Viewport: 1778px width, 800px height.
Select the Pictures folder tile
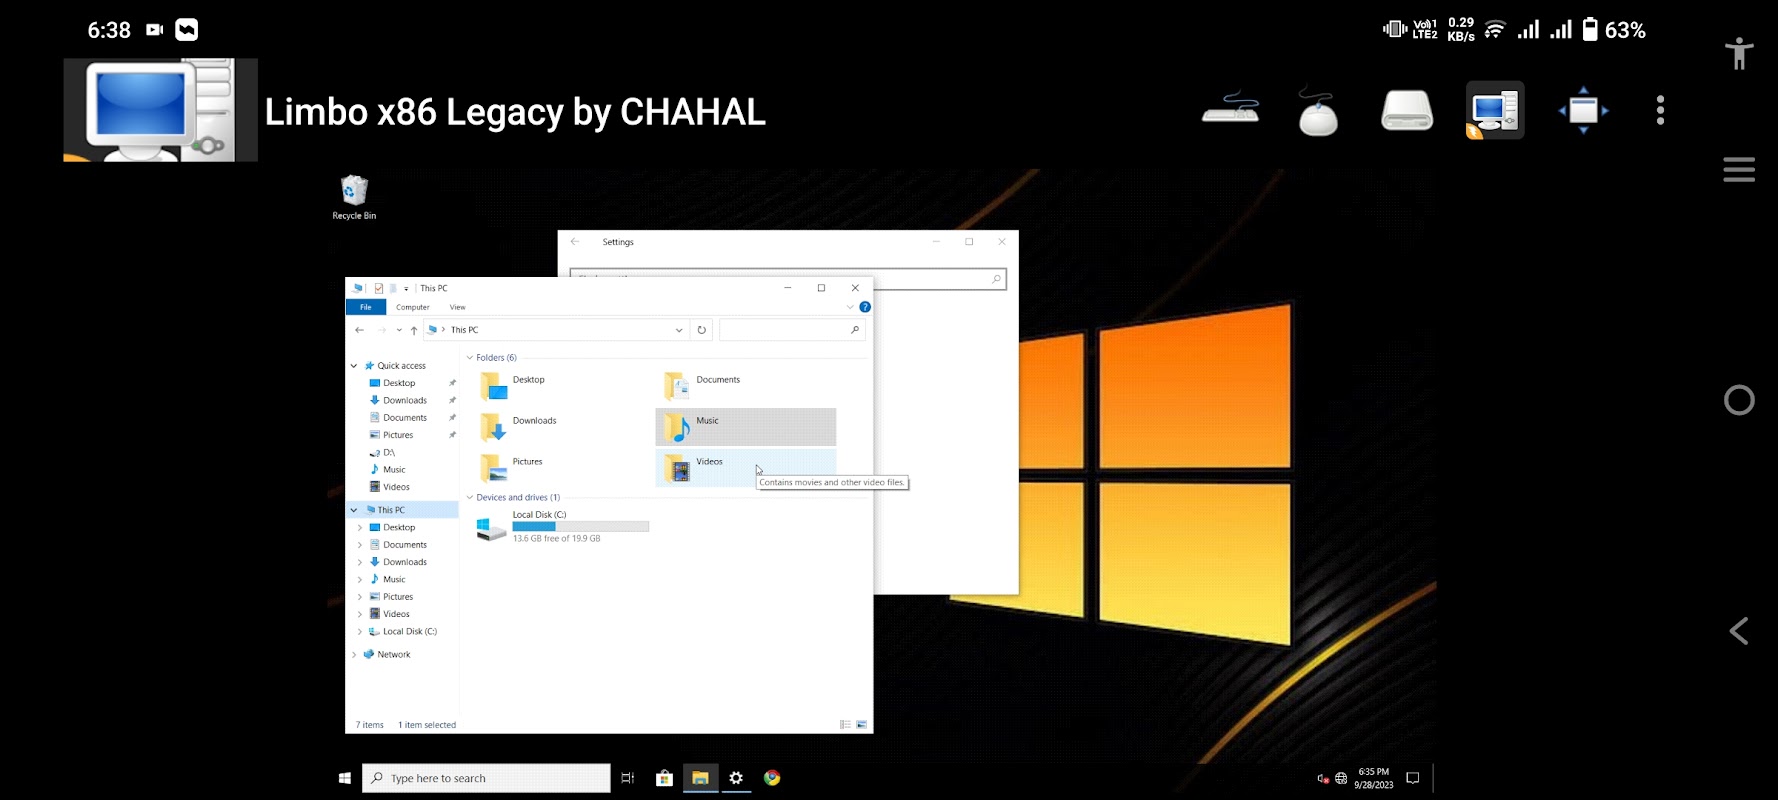pos(563,468)
